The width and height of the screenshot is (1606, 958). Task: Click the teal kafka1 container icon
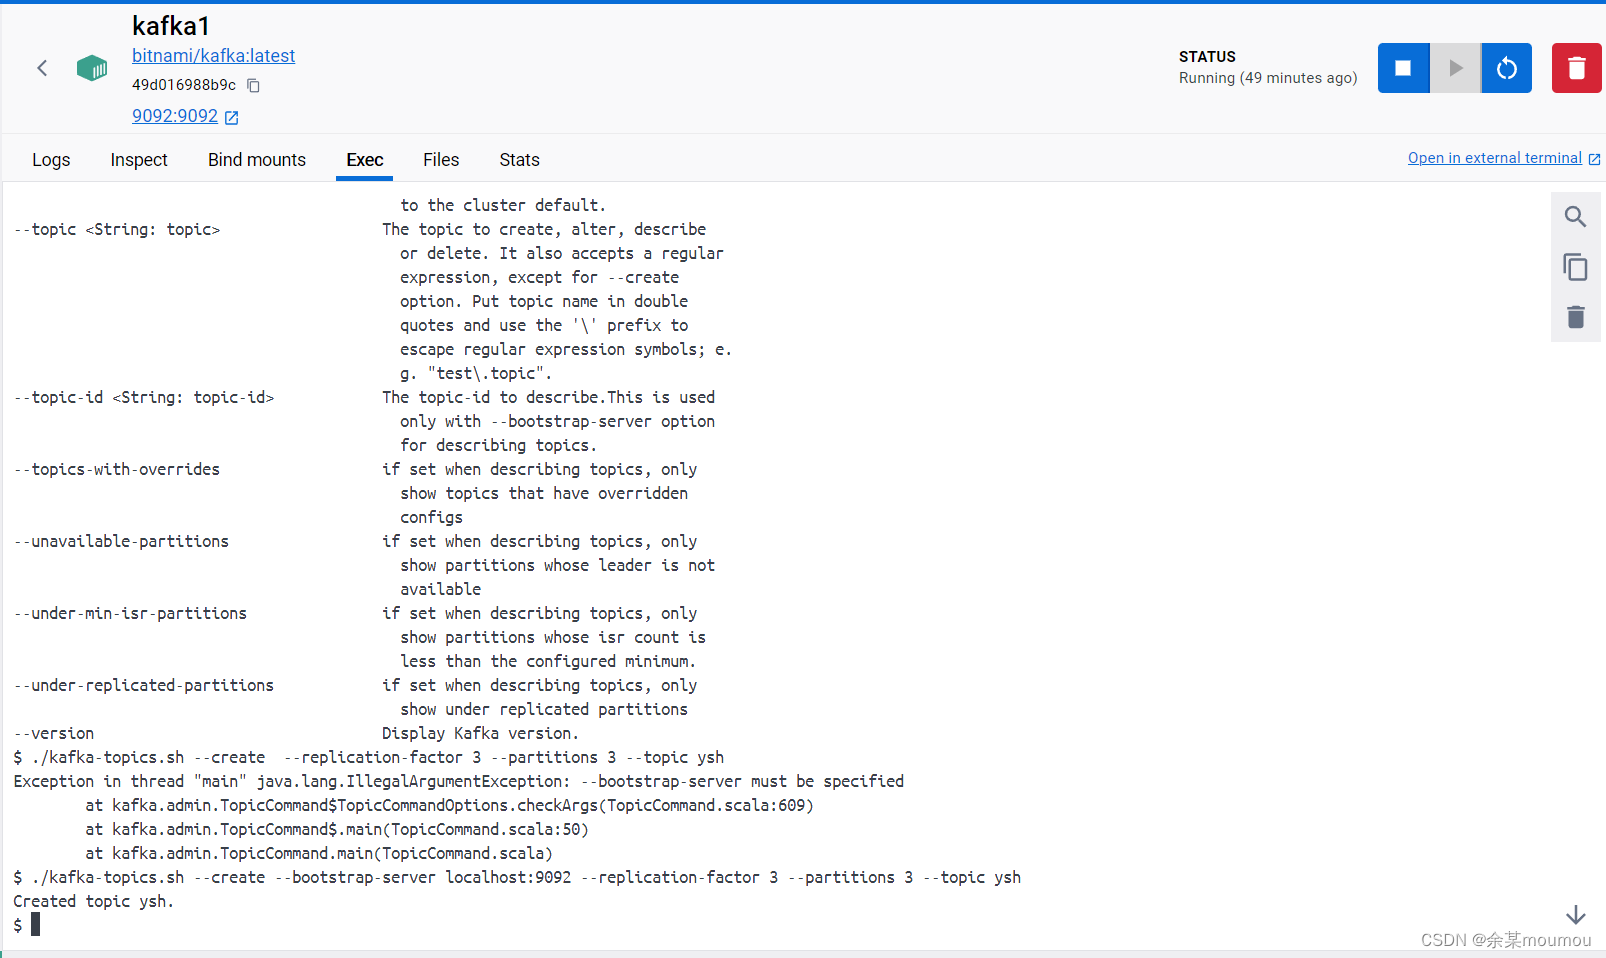click(x=92, y=68)
